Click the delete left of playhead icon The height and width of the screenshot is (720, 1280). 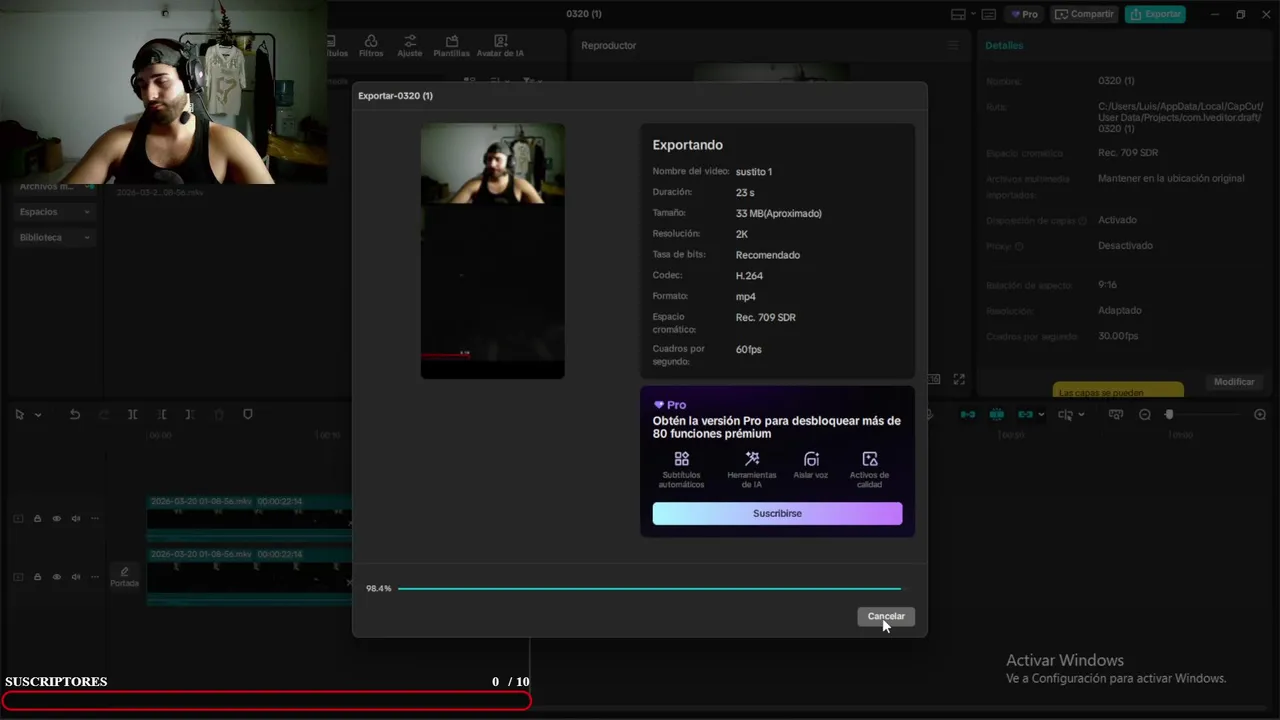[x=161, y=414]
